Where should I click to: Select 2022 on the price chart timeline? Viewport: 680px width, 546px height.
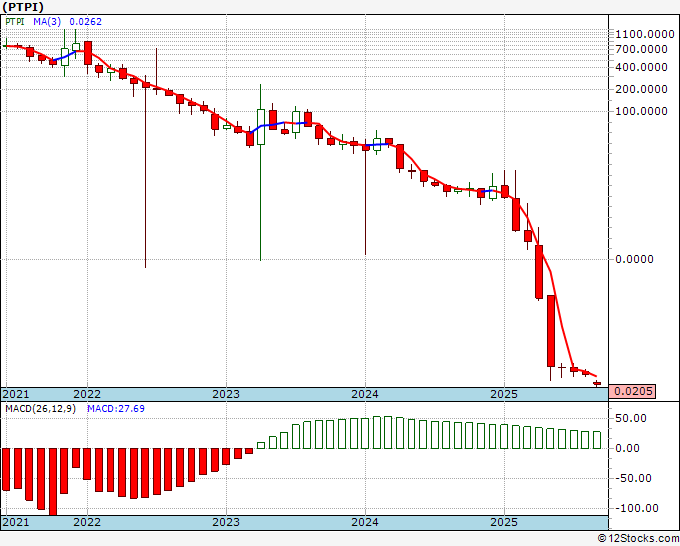click(87, 394)
